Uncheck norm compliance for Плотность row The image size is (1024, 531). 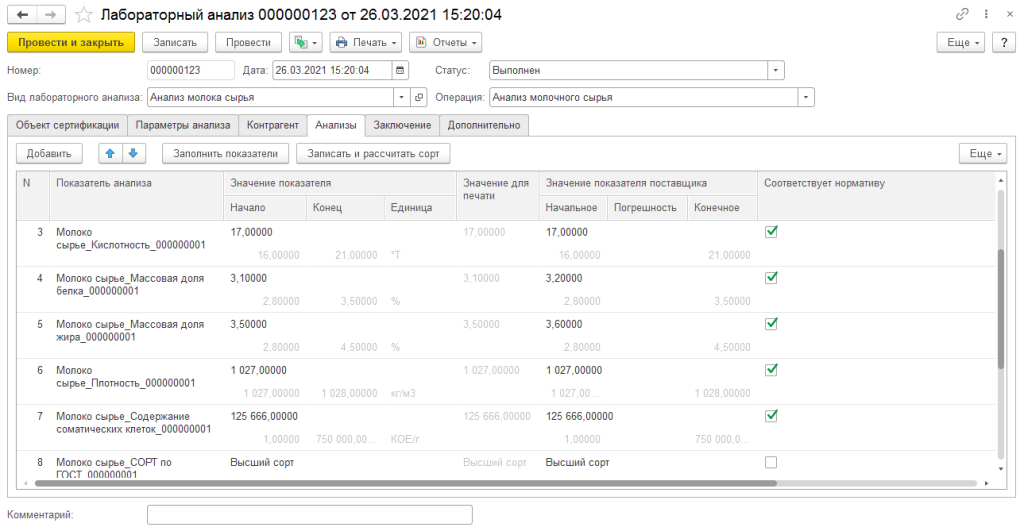point(771,370)
